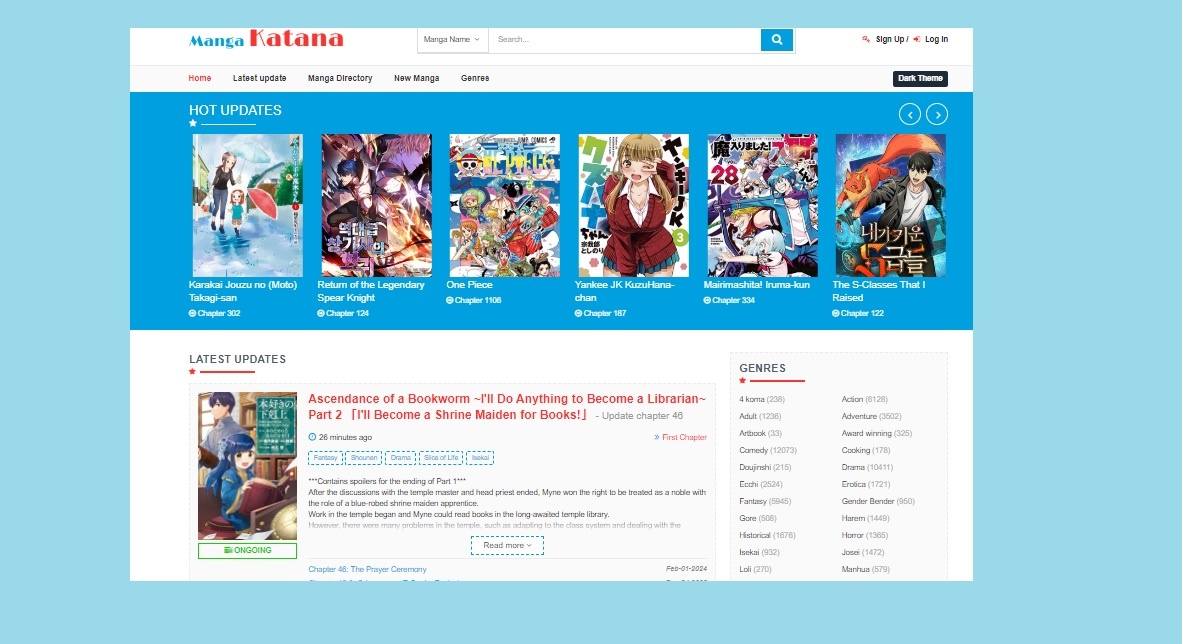The image size is (1182, 644).
Task: Click the ONGOING status badge
Action: tap(247, 550)
